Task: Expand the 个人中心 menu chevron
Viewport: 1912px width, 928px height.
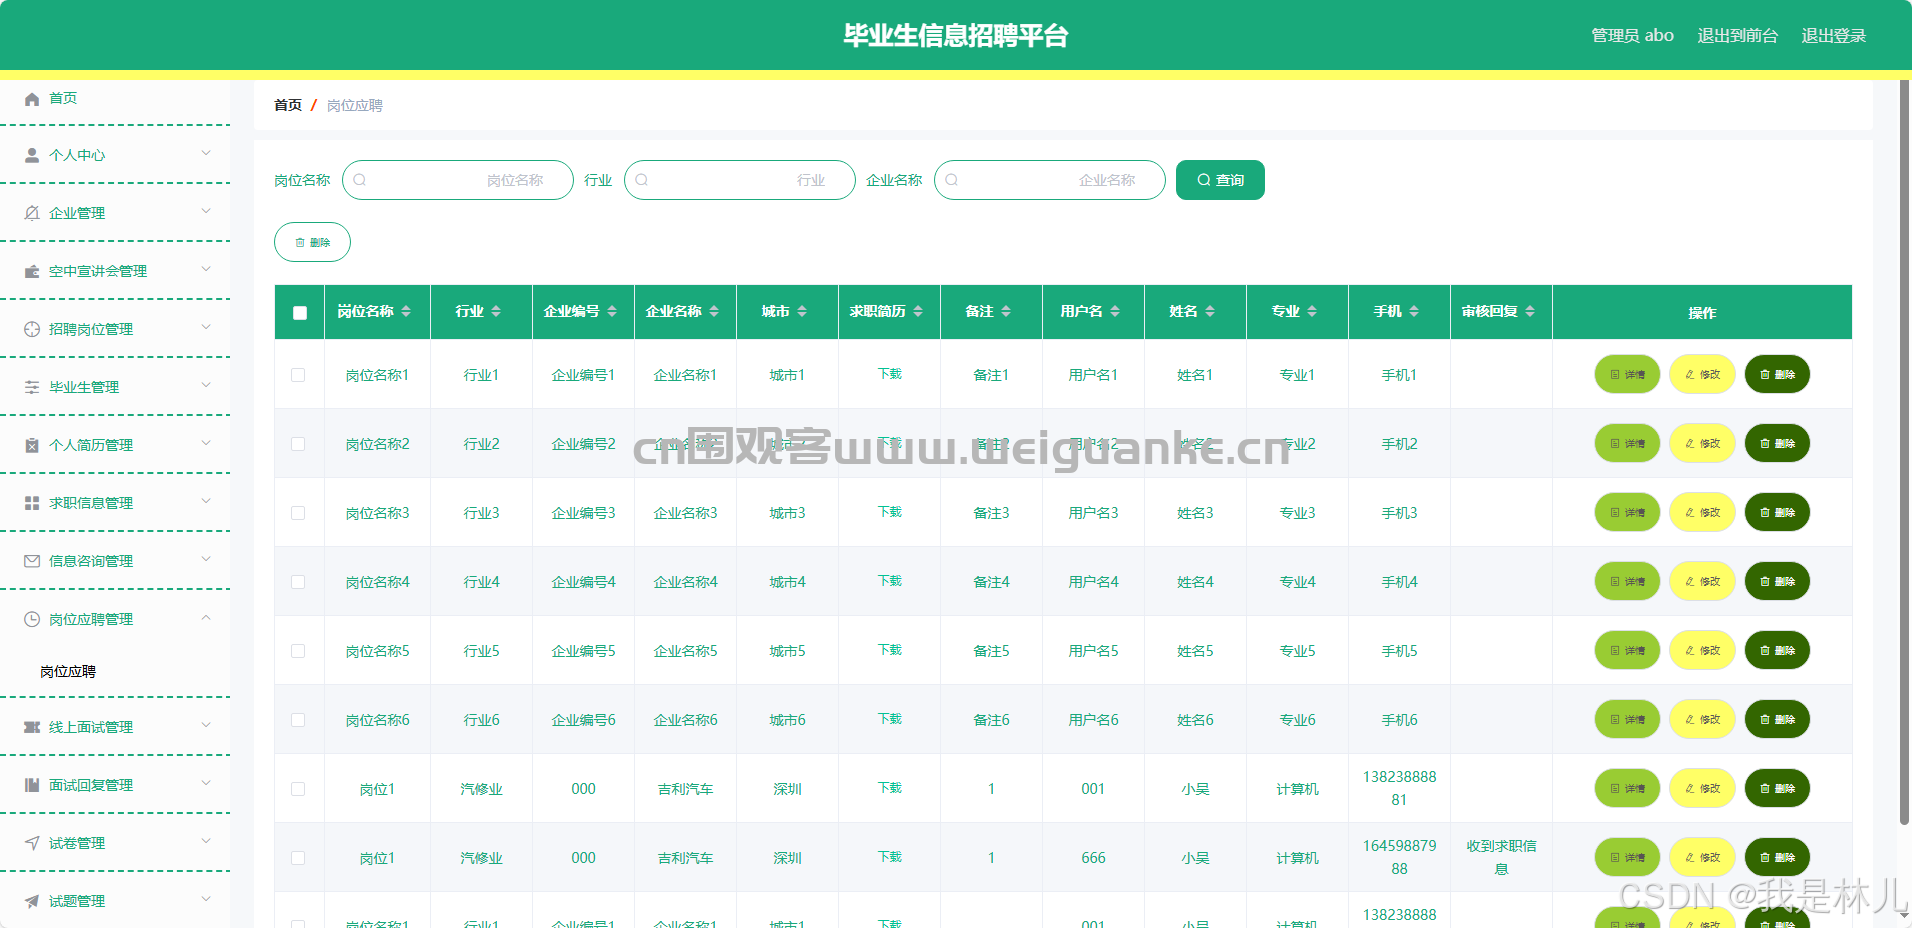Action: point(206,153)
